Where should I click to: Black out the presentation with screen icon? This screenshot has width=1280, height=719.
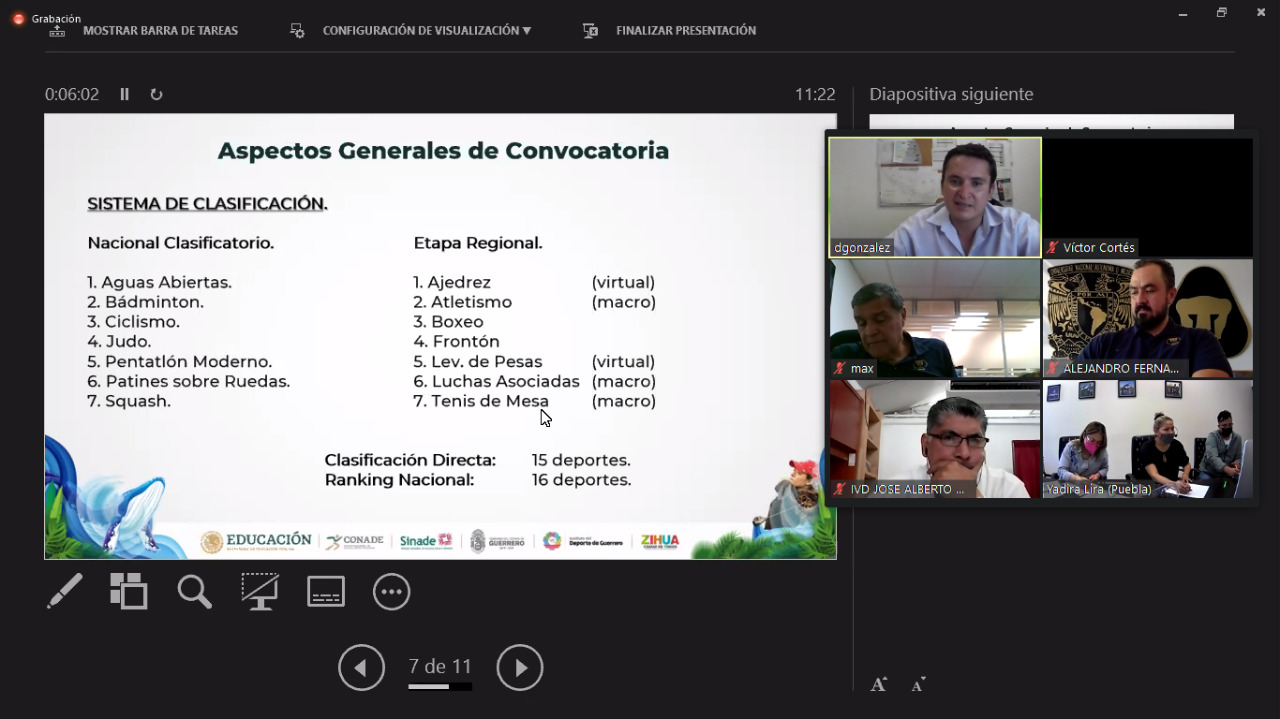click(x=260, y=591)
